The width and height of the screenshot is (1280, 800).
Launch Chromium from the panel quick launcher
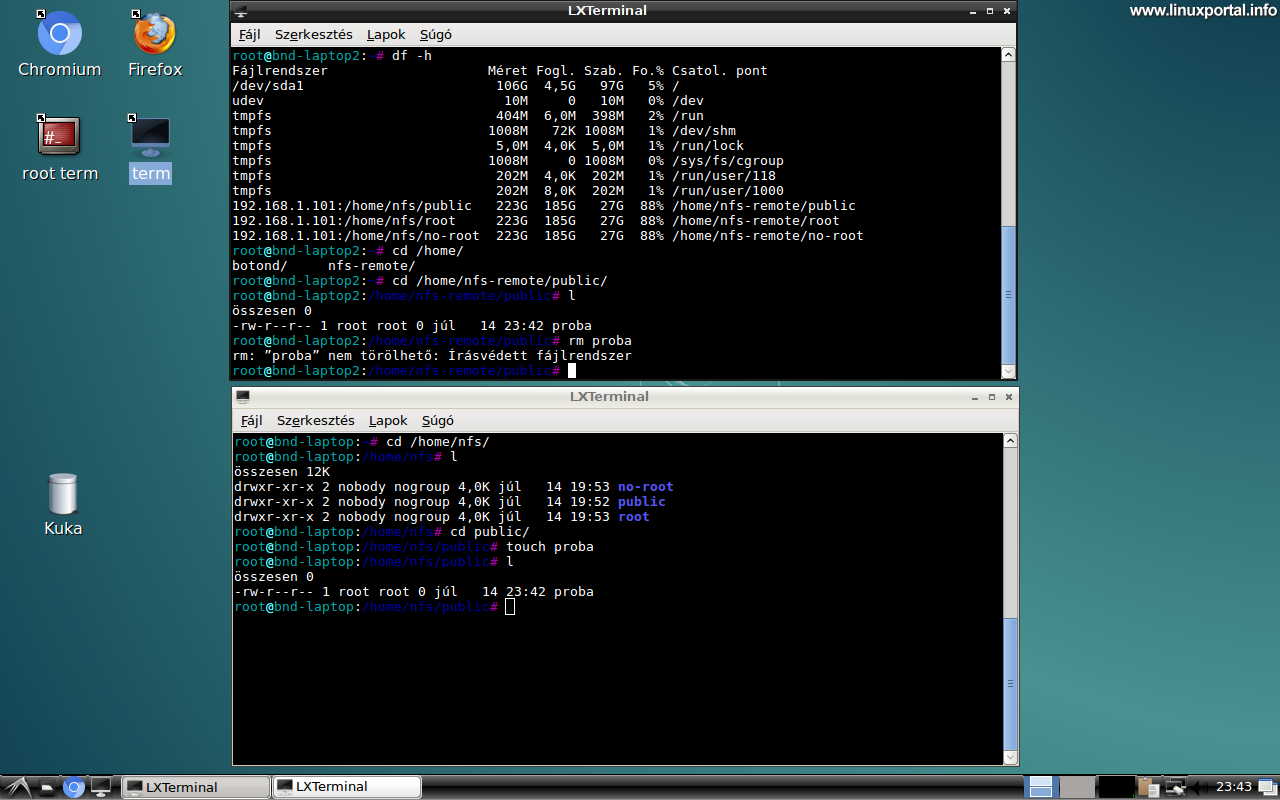74,787
